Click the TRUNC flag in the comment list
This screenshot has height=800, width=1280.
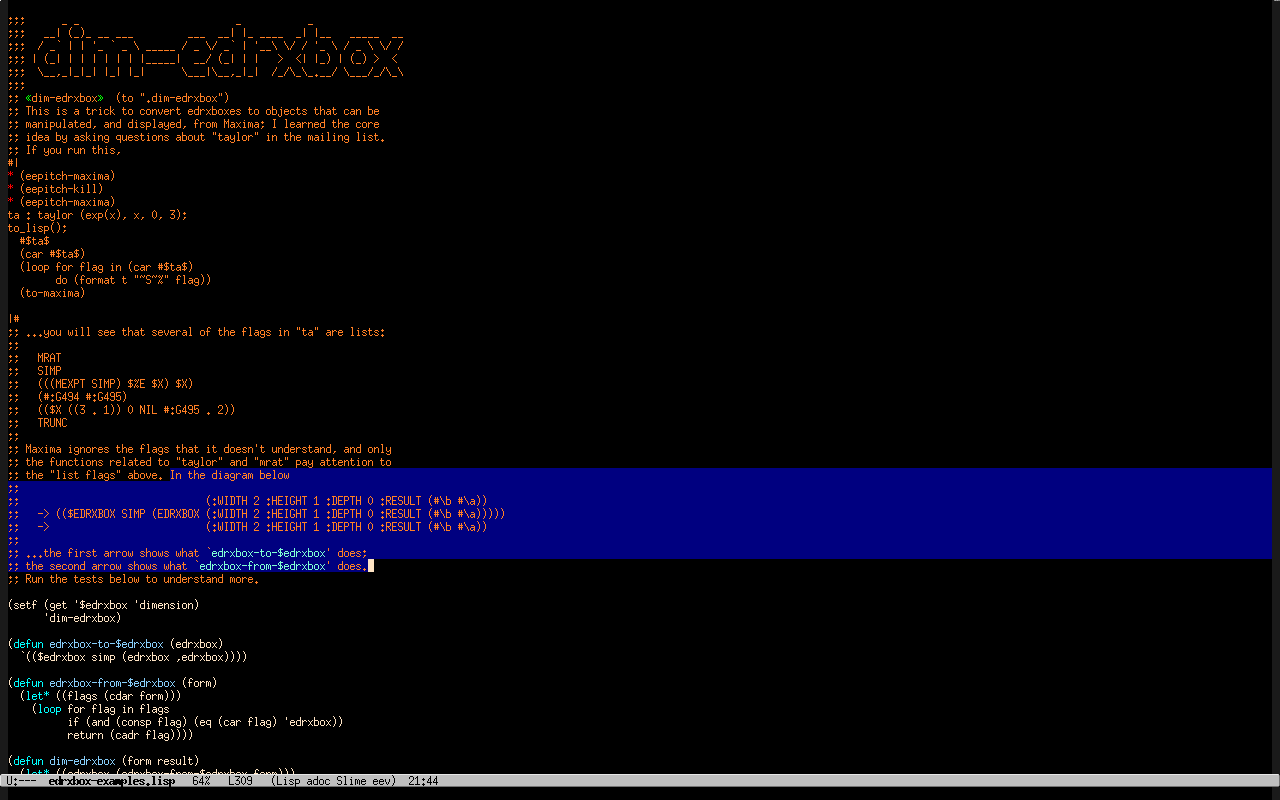click(x=52, y=423)
